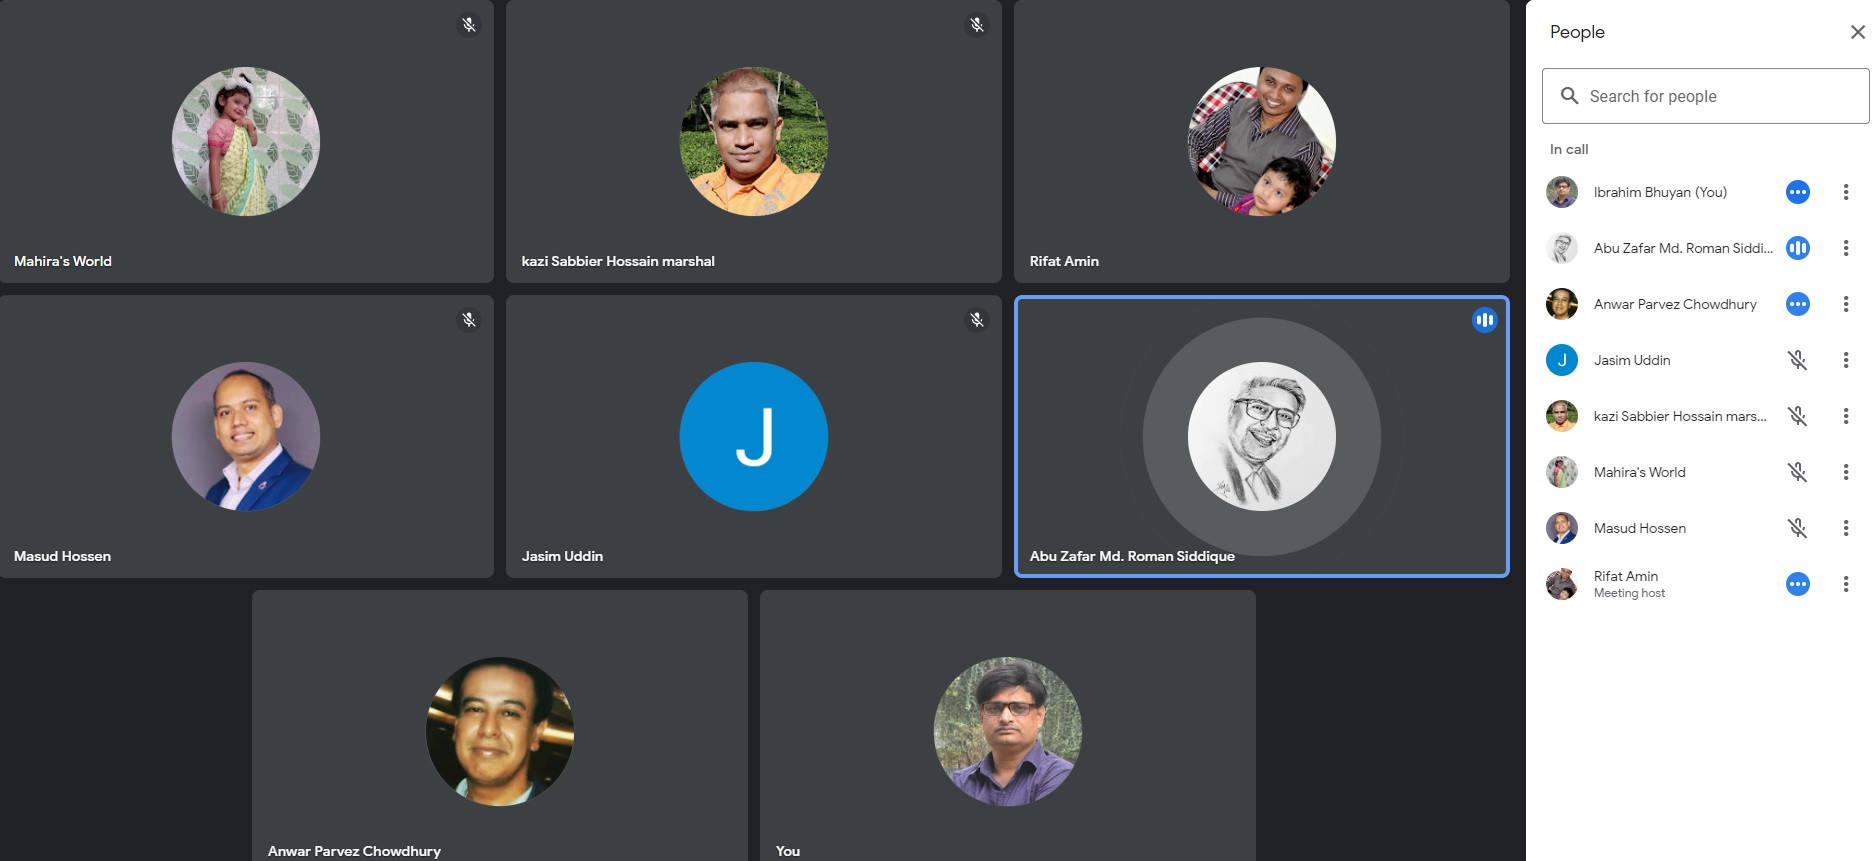Select Rifat Amin Meeting host entry in list
Viewport: 1873px width, 861px height.
(x=1628, y=584)
